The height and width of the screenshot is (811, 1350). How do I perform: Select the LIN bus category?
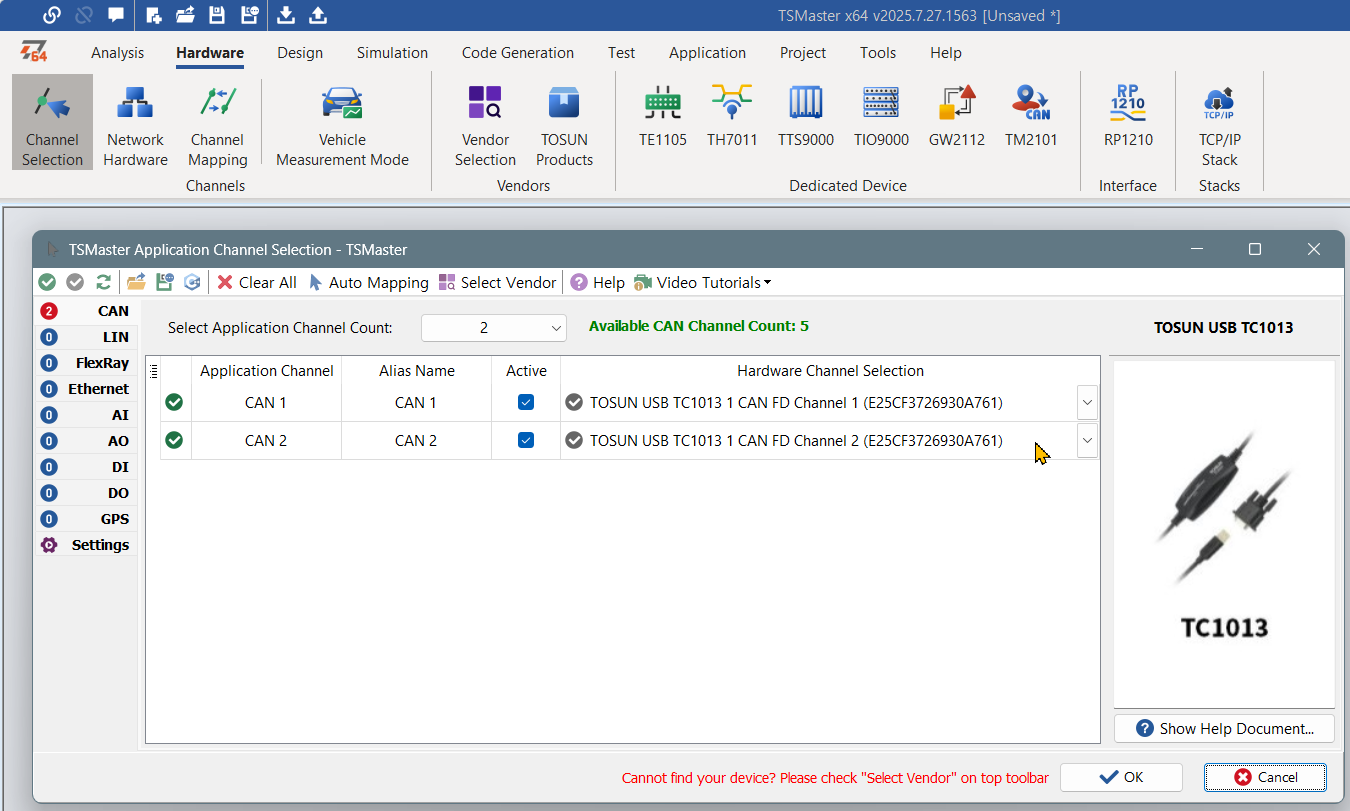(x=86, y=337)
